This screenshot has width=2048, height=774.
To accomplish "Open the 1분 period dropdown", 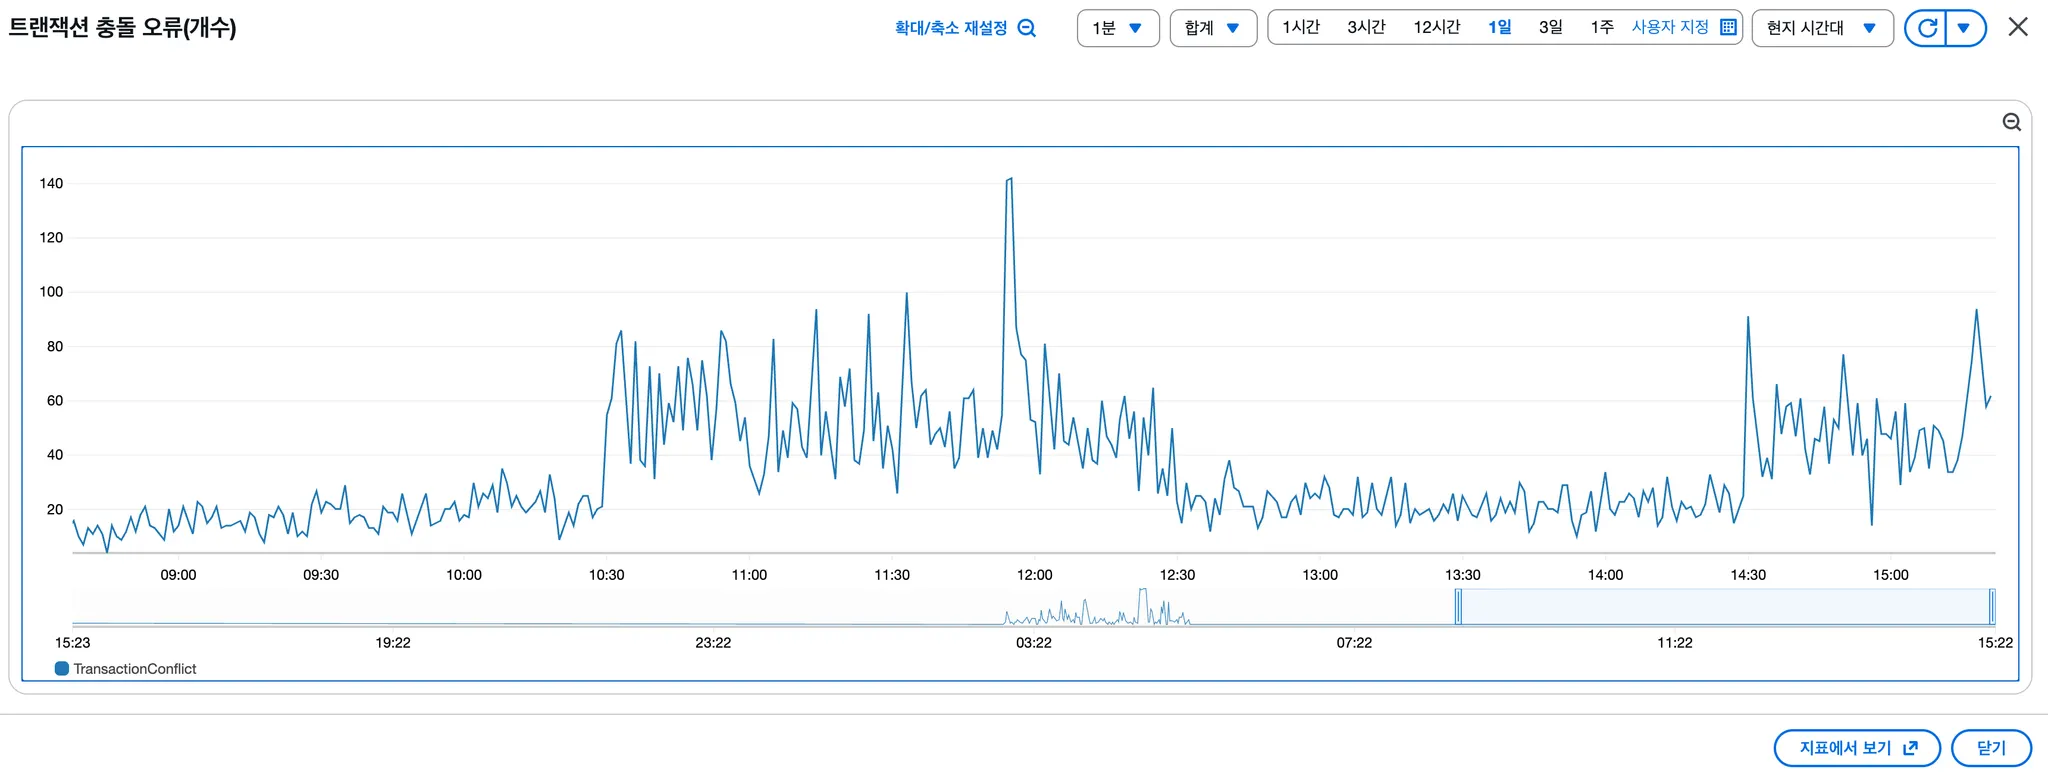I will point(1118,28).
